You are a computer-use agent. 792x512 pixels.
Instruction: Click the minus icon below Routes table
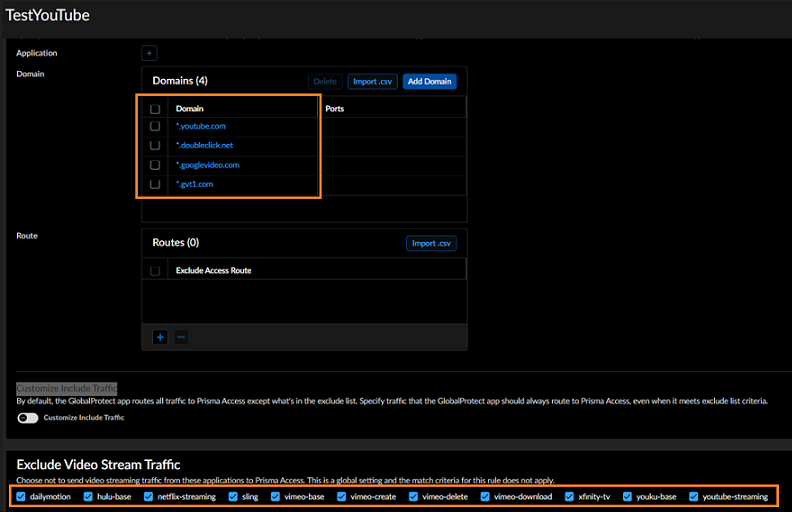point(181,337)
